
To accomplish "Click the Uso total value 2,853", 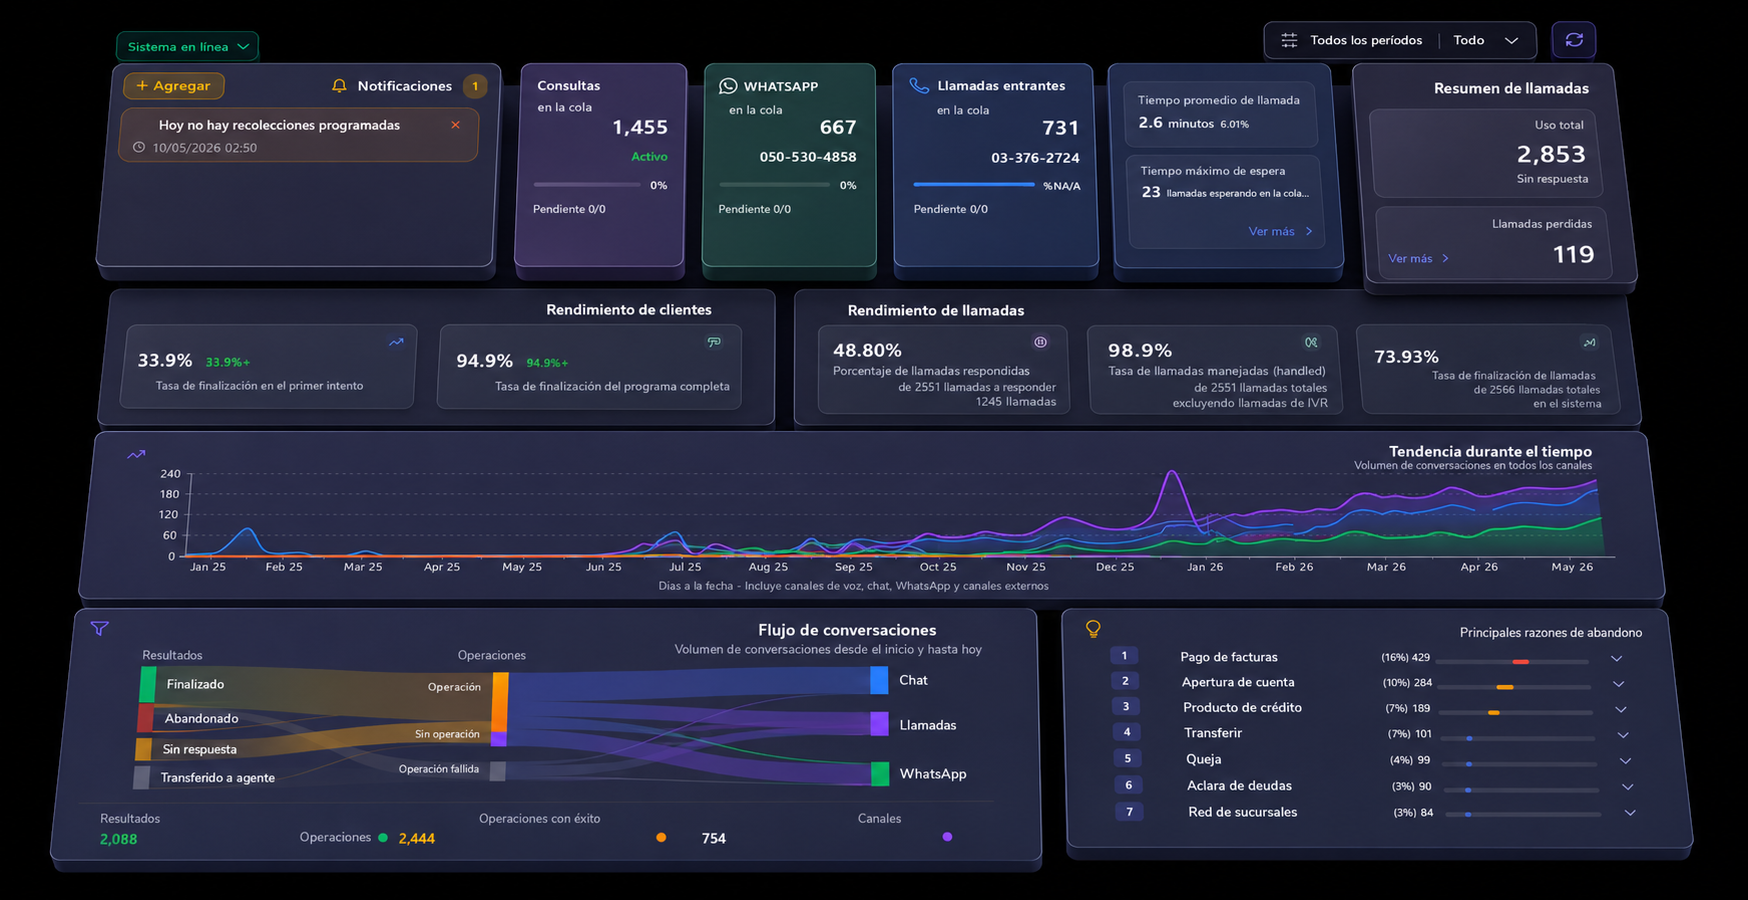I will 1551,154.
